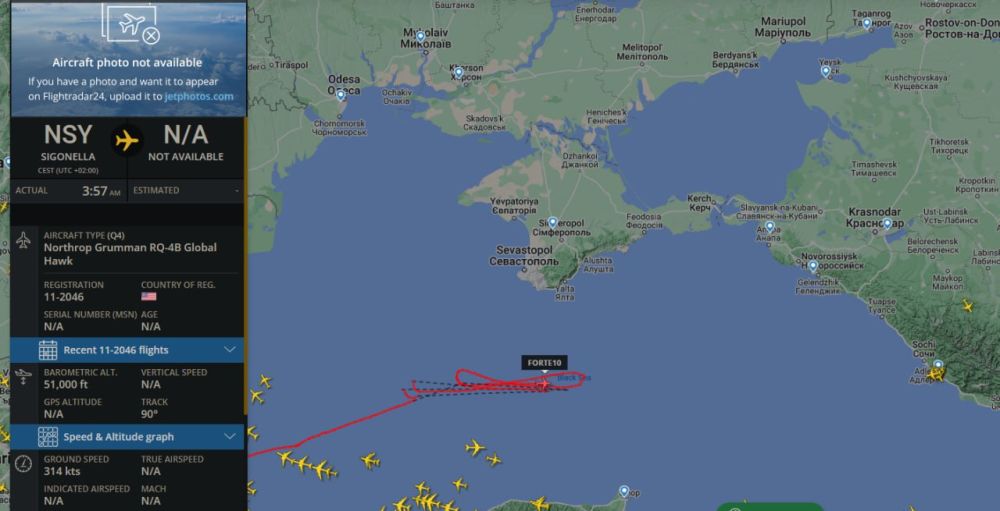This screenshot has height=511, width=1000.
Task: Expand Recent 11-2046 flights chevron
Action: 230,350
